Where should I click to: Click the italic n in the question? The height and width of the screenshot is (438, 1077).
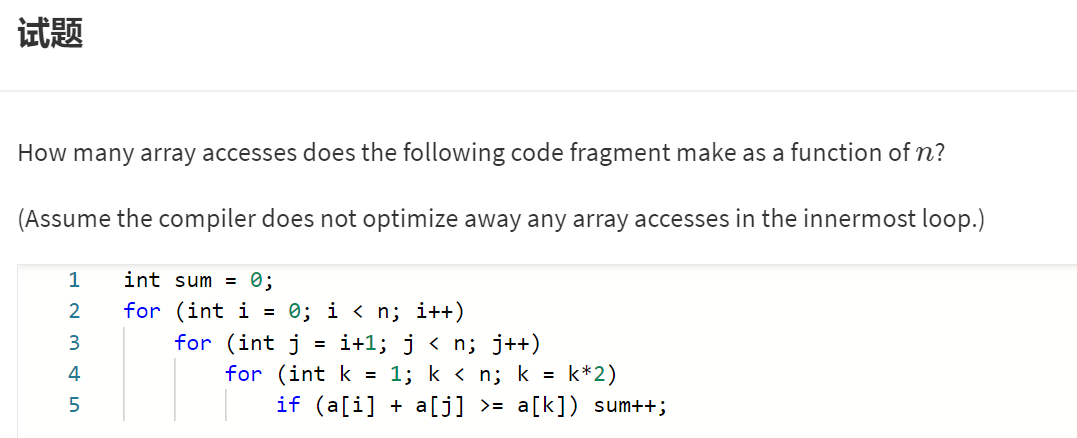coord(925,154)
